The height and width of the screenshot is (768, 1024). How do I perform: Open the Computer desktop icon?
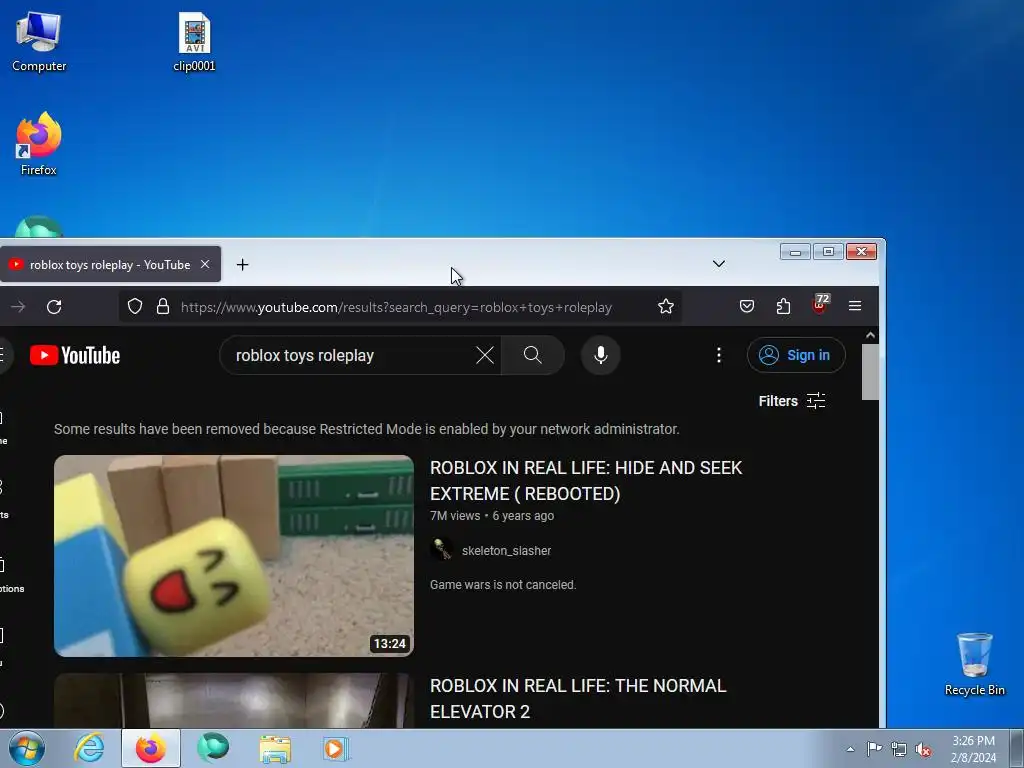coord(39,42)
